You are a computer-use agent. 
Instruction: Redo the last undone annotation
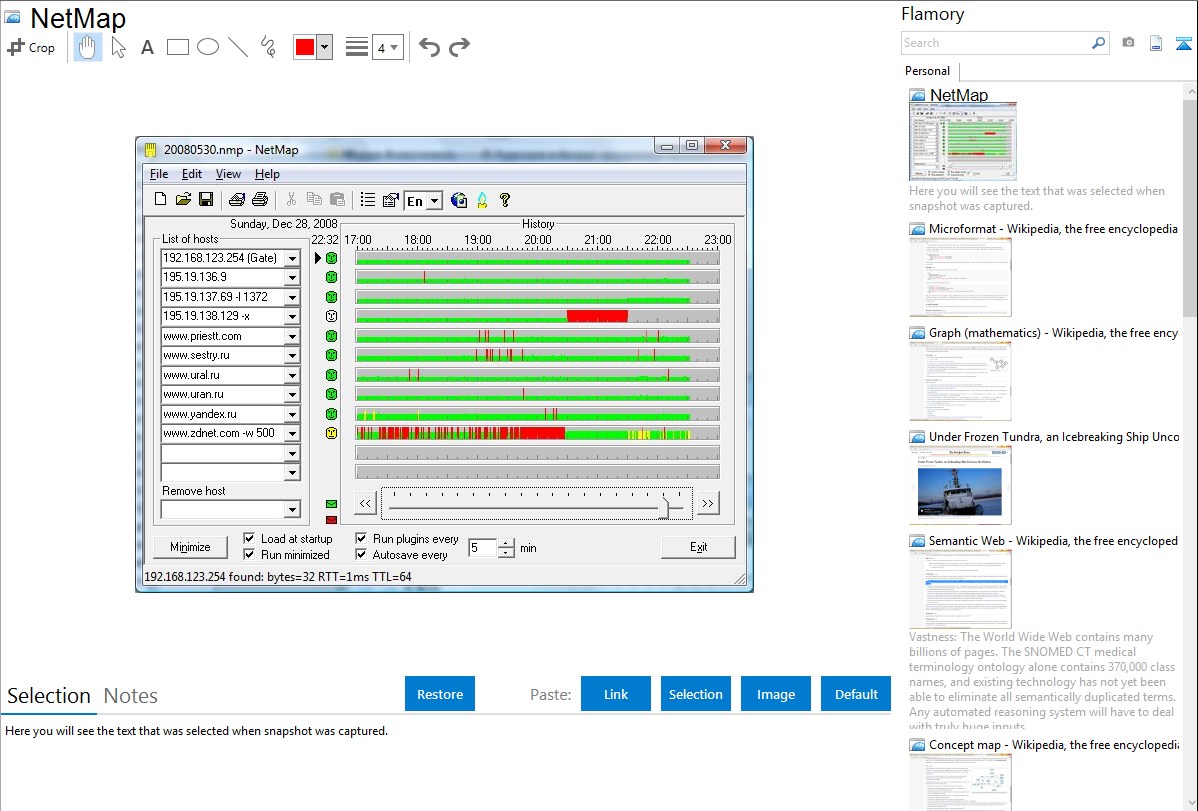click(x=459, y=47)
